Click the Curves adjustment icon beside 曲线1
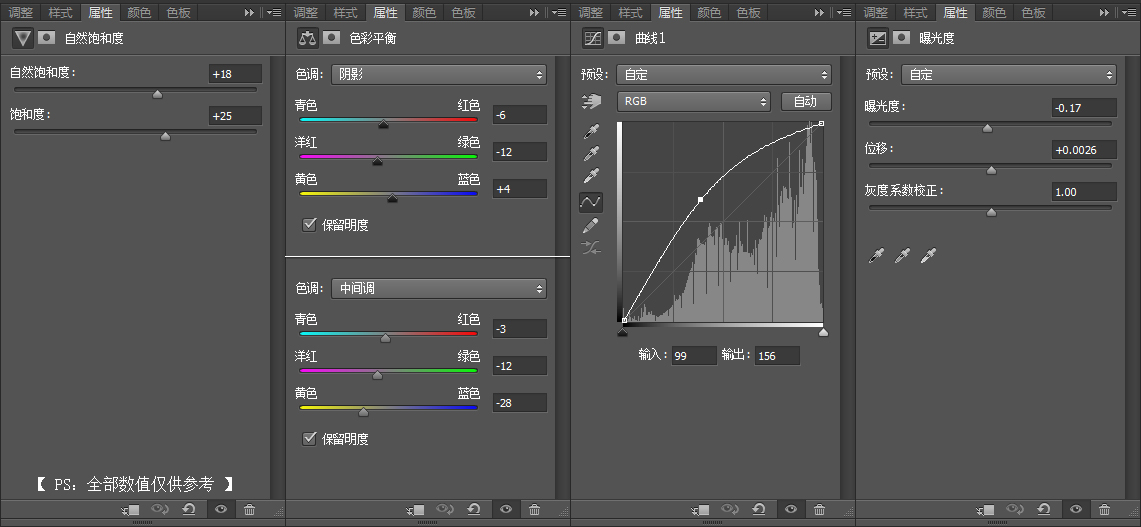 (593, 38)
